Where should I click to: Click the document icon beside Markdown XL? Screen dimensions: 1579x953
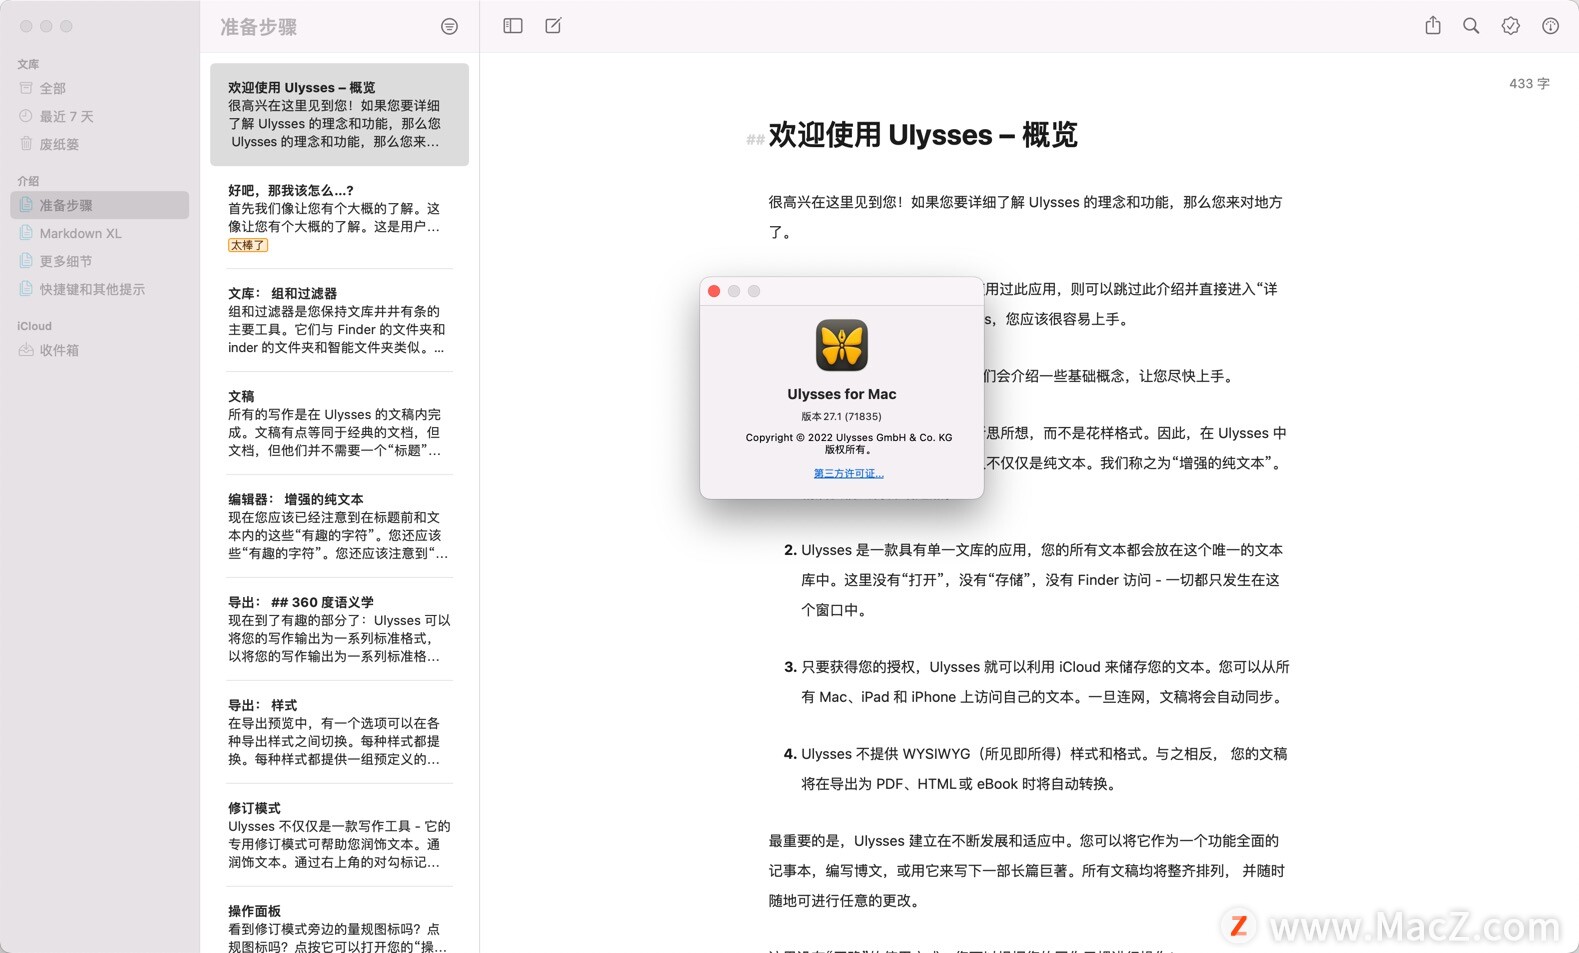(26, 233)
